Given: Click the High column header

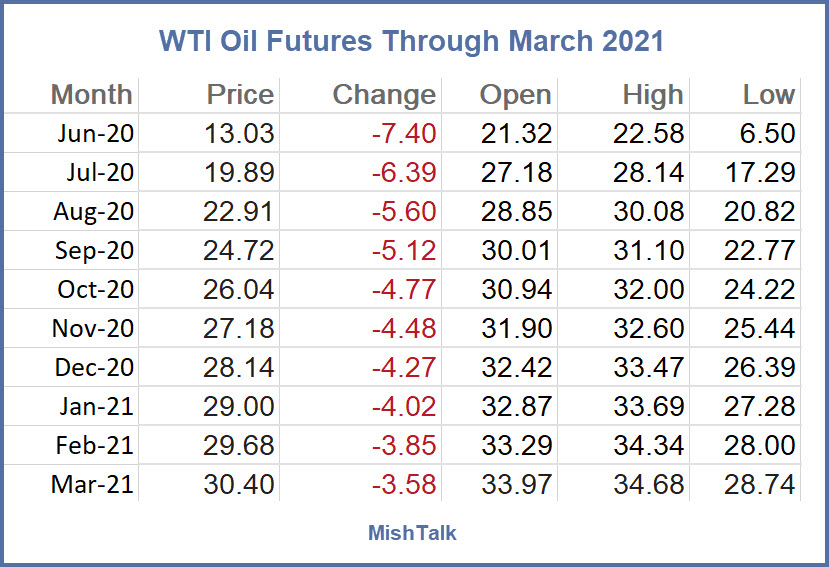Looking at the screenshot, I should 652,95.
